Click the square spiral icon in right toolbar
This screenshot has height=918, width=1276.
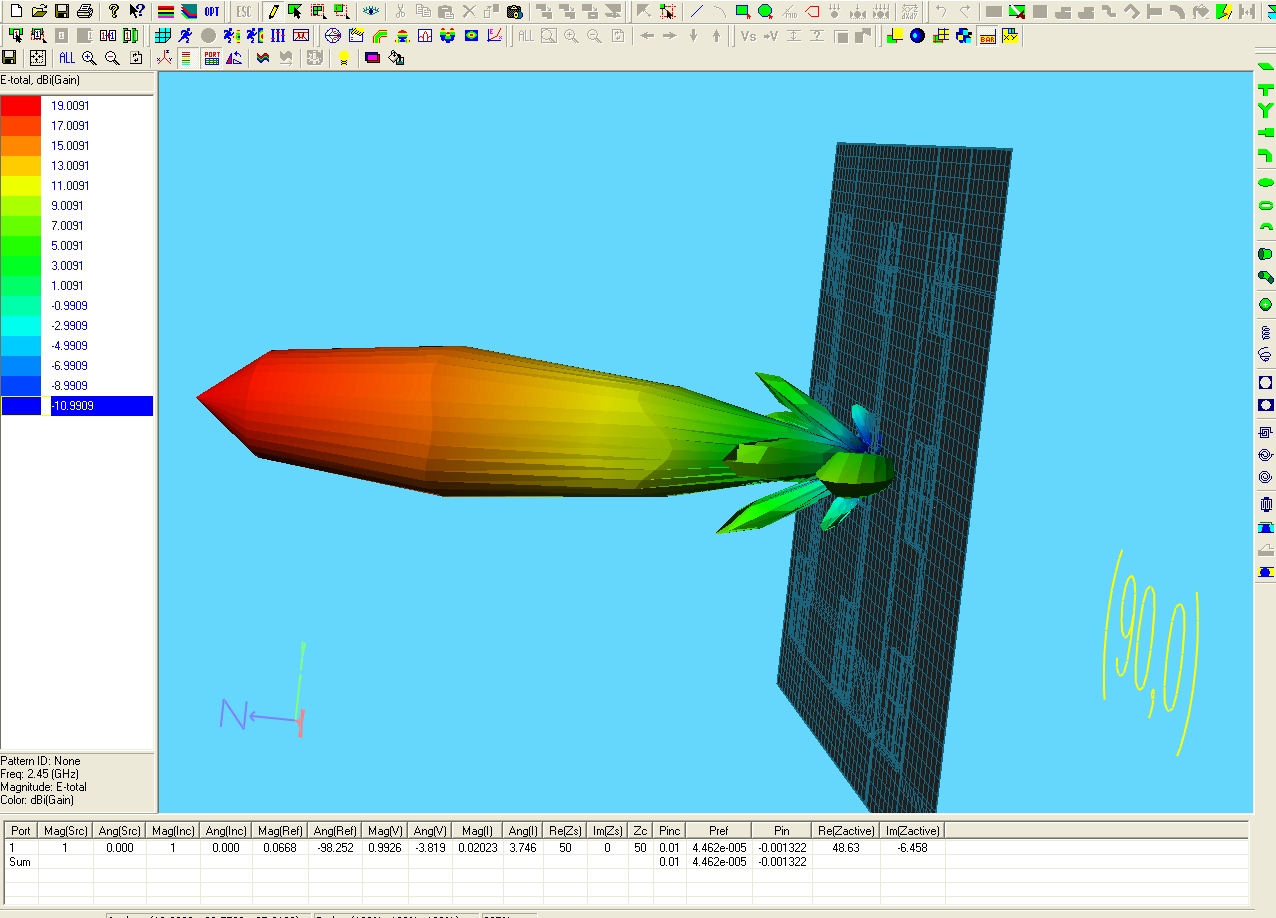pyautogui.click(x=1265, y=432)
